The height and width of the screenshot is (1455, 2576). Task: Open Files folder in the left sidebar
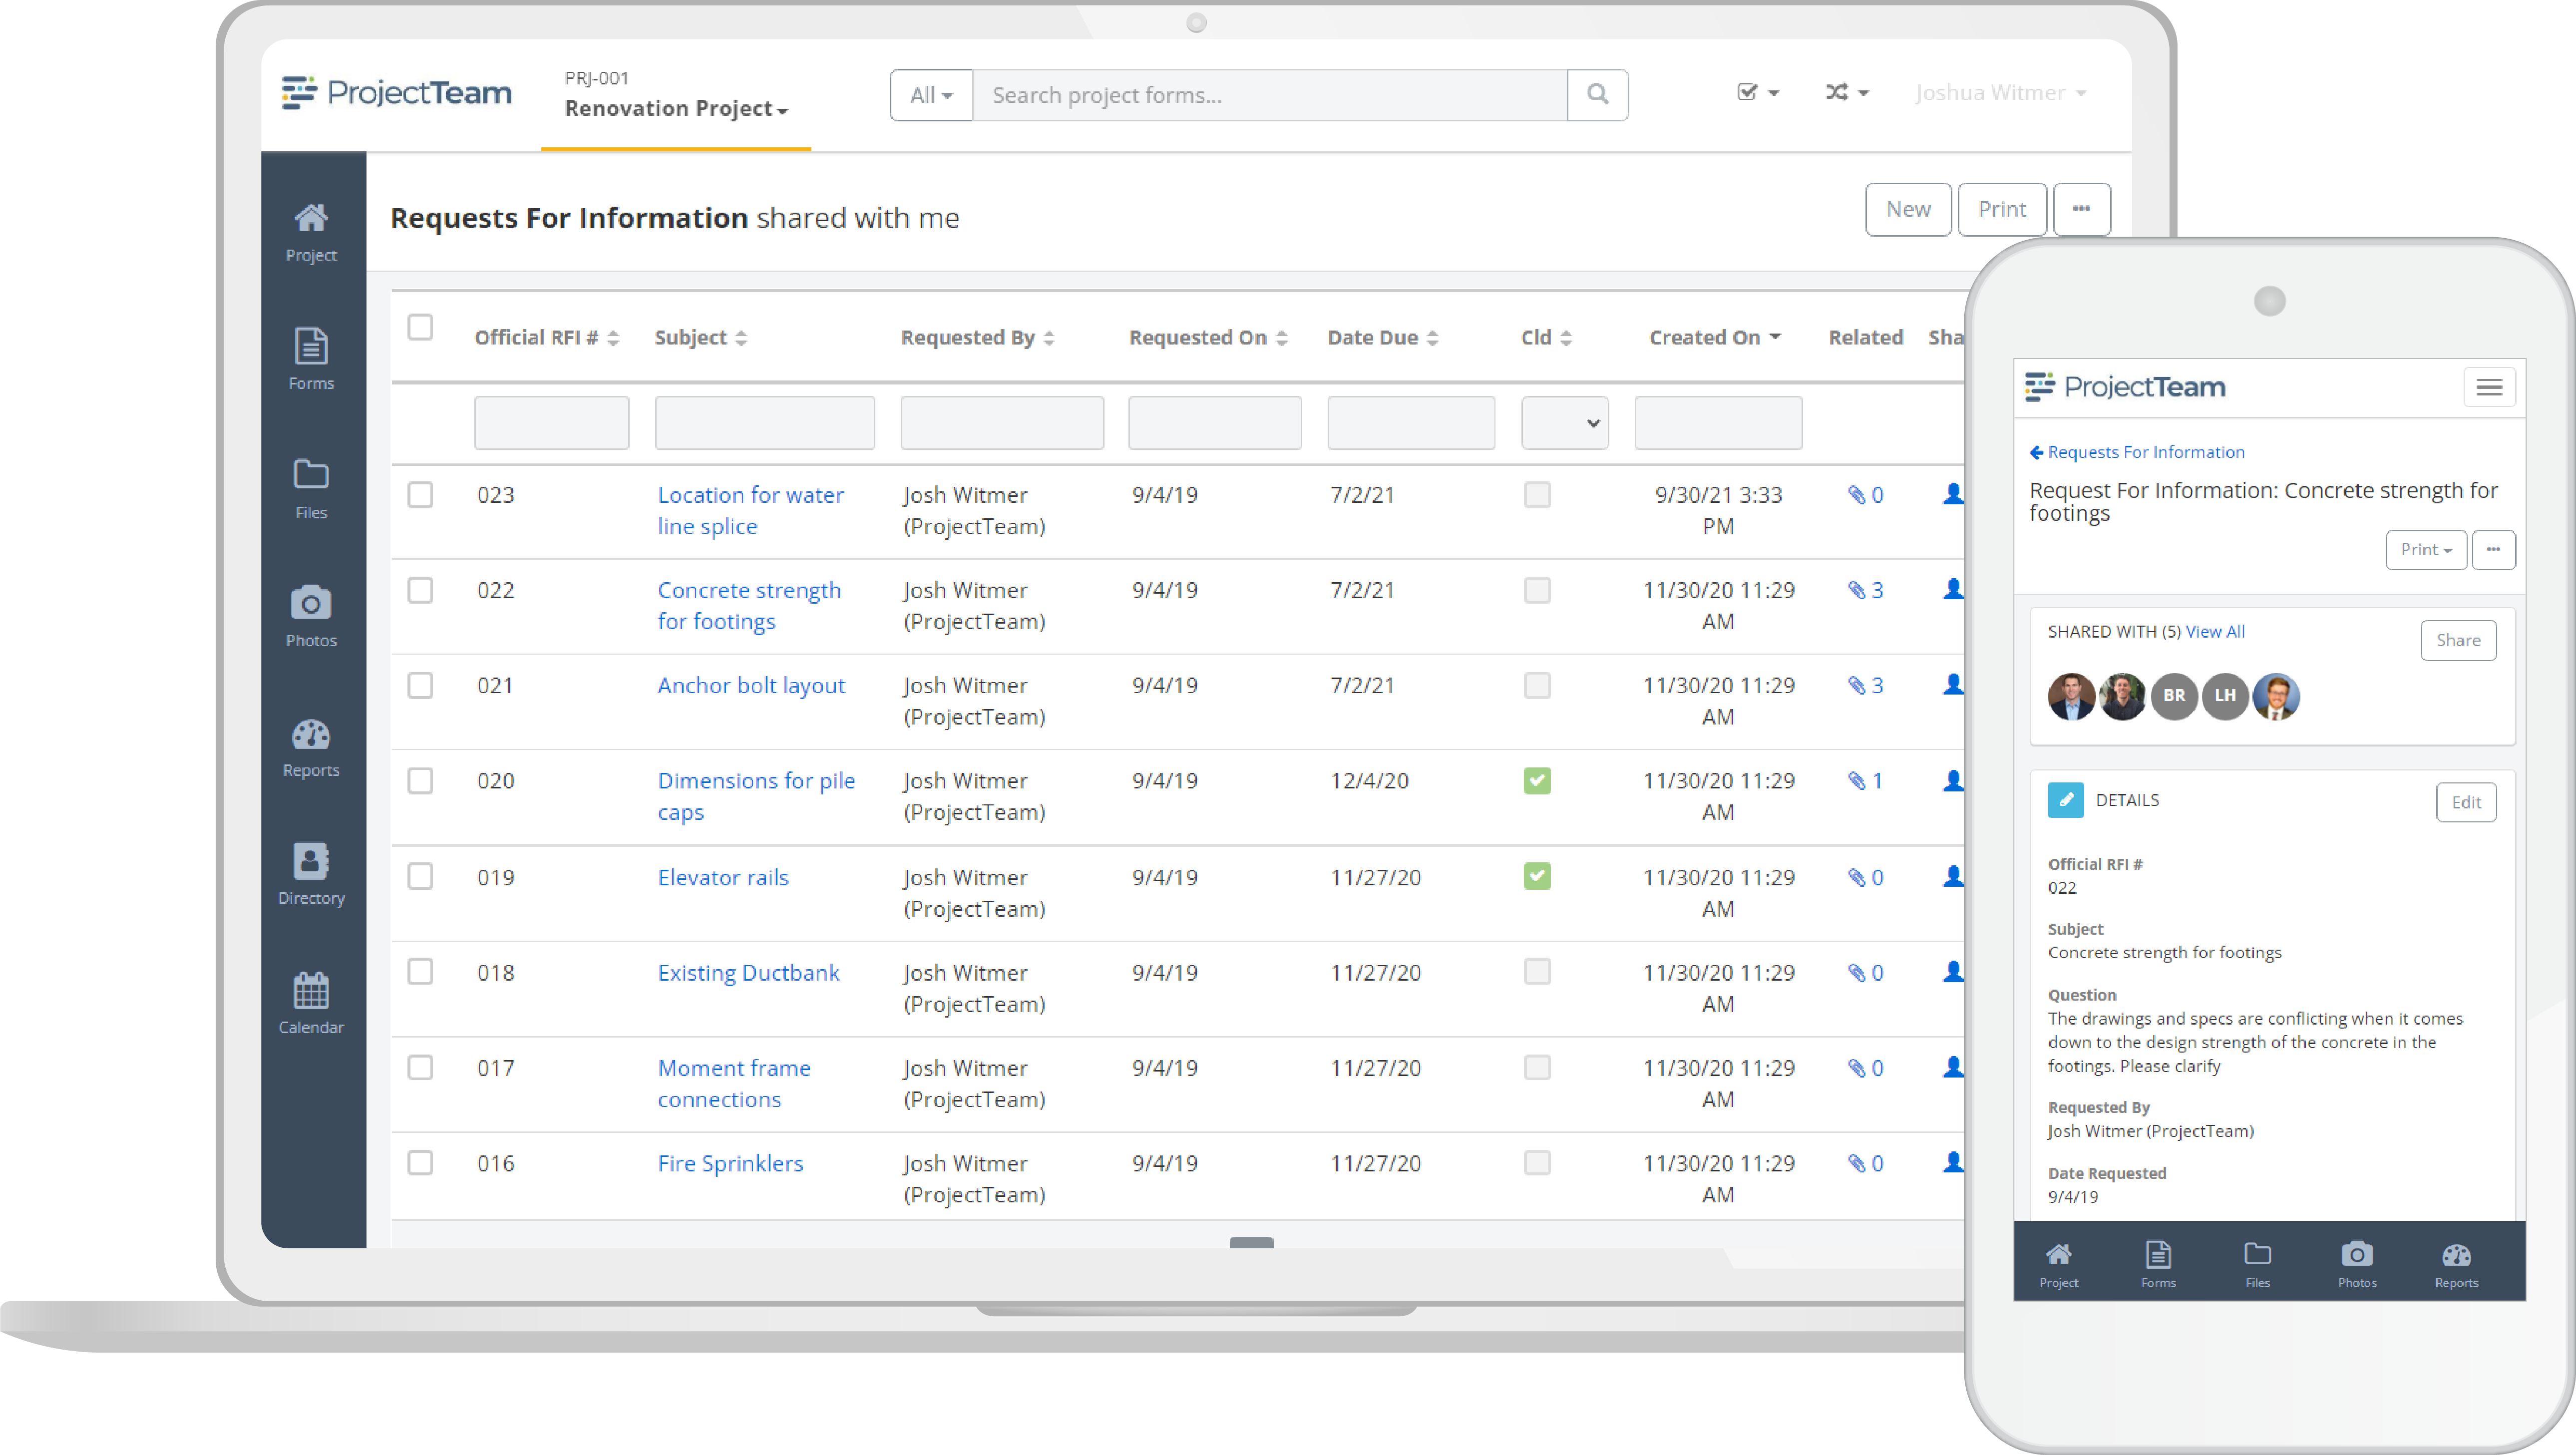[x=311, y=489]
